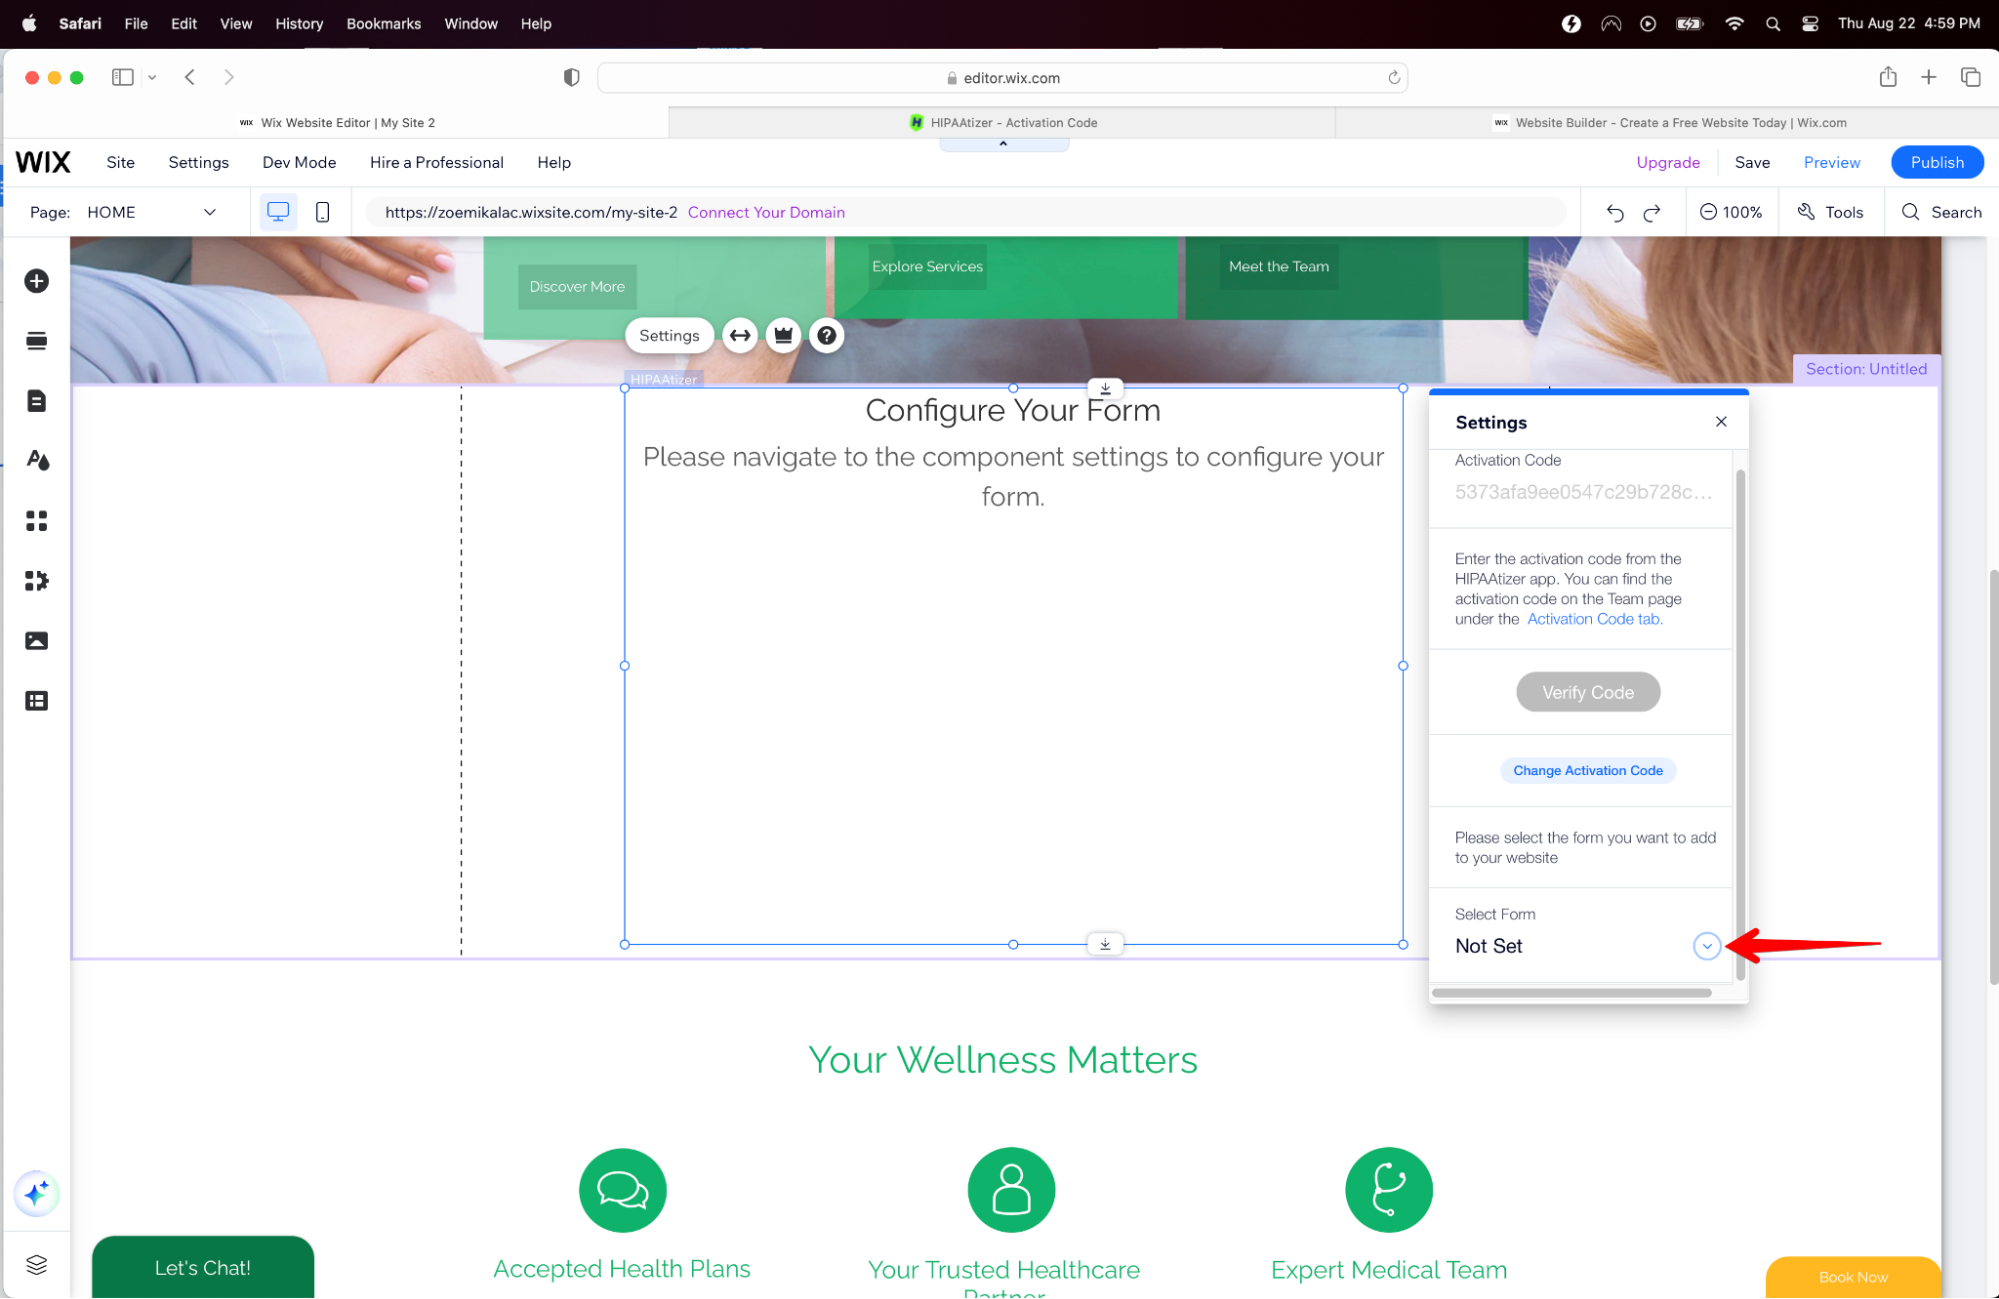Open the Site Design icon
Screen dimensions: 1999x1299
coord(37,461)
